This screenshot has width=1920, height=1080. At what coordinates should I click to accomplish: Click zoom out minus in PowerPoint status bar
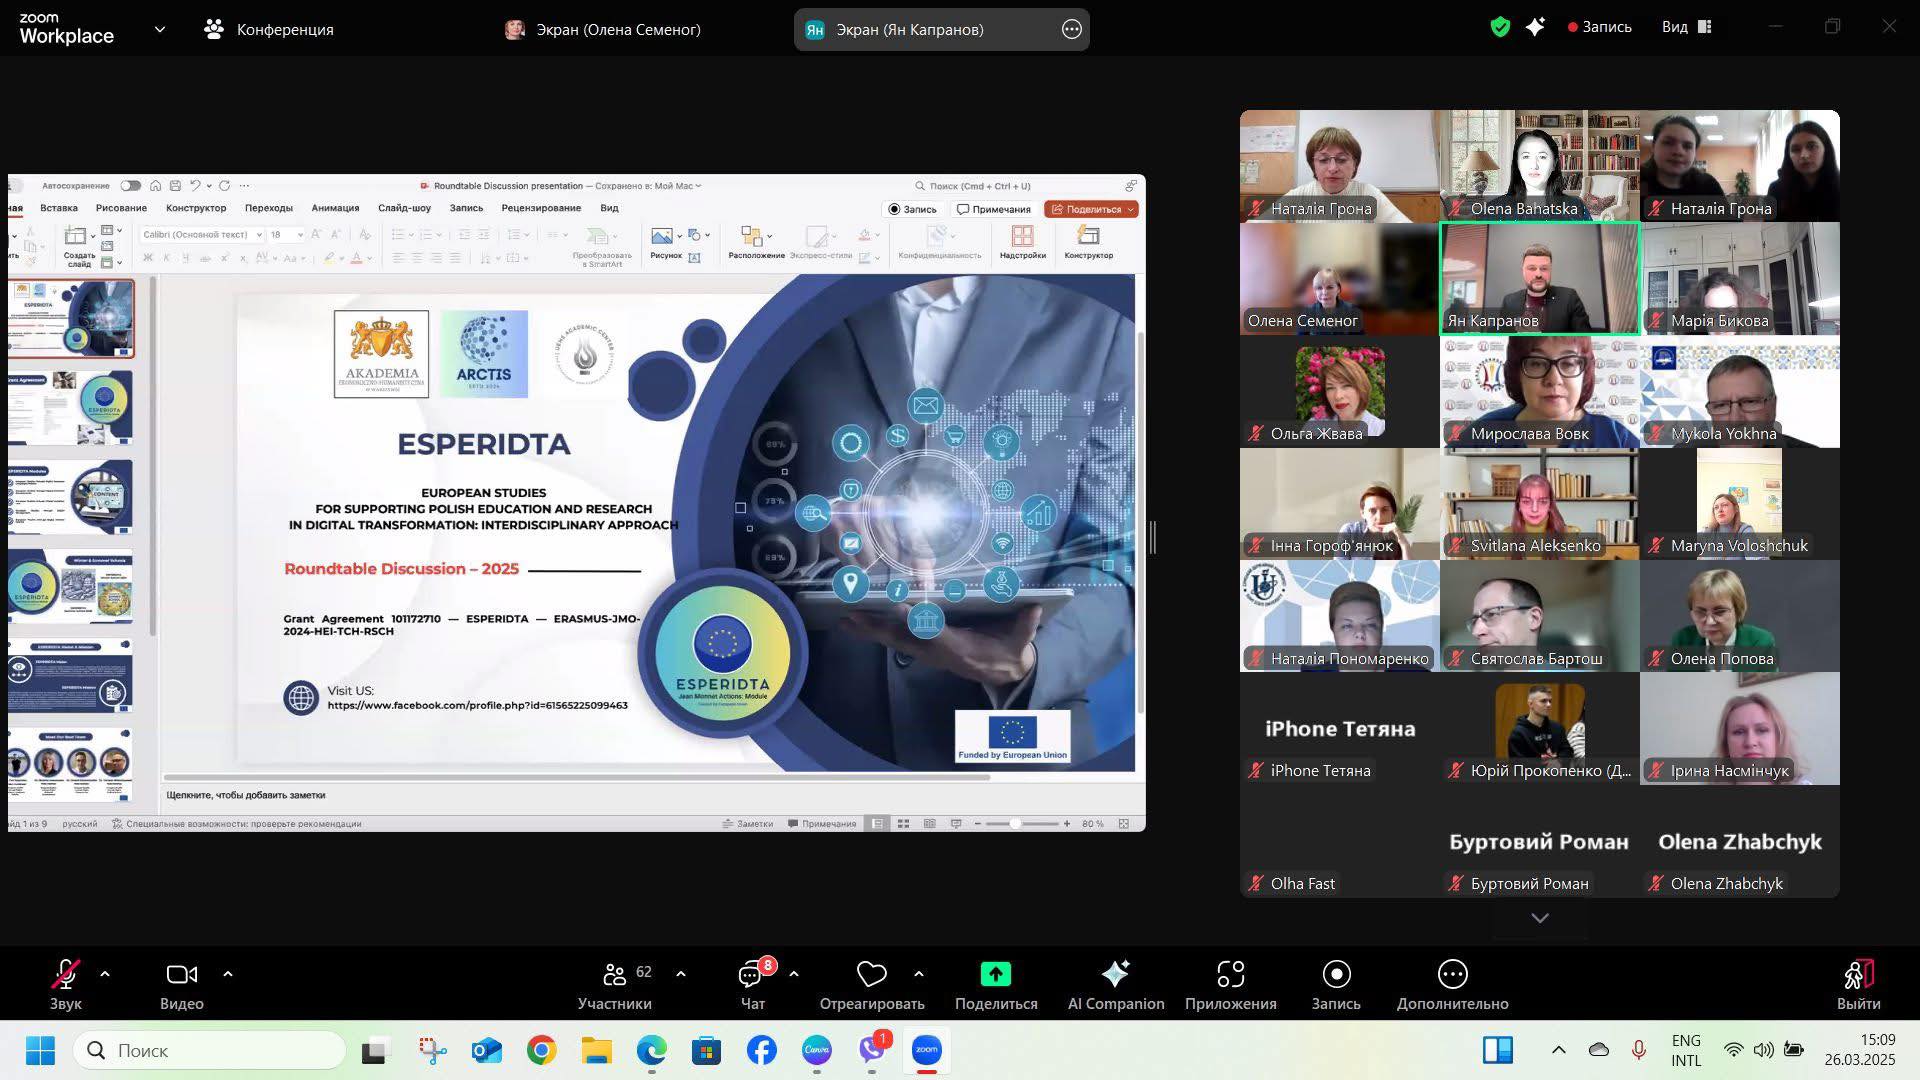point(977,824)
